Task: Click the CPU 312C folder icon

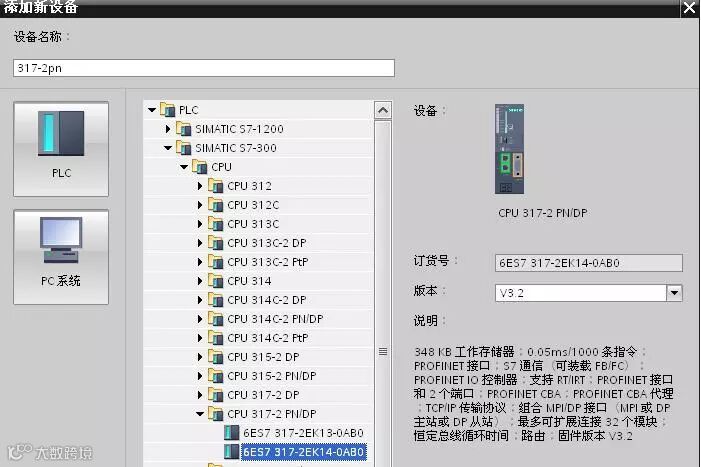Action: (x=216, y=205)
